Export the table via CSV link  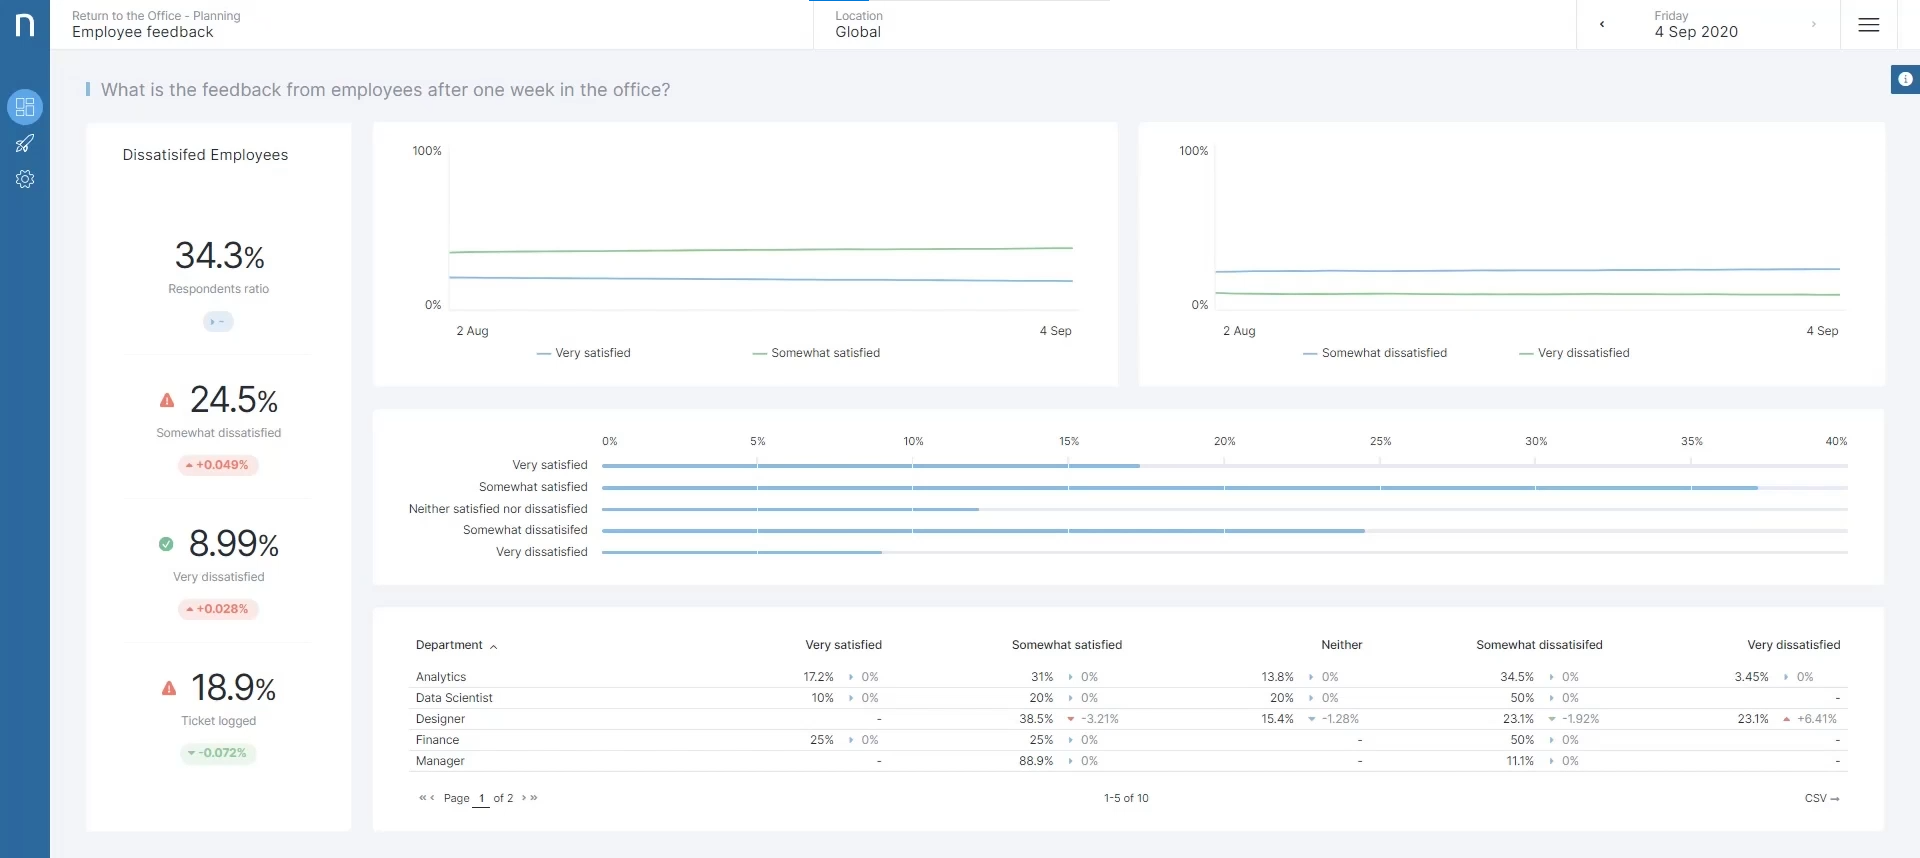point(1821,798)
